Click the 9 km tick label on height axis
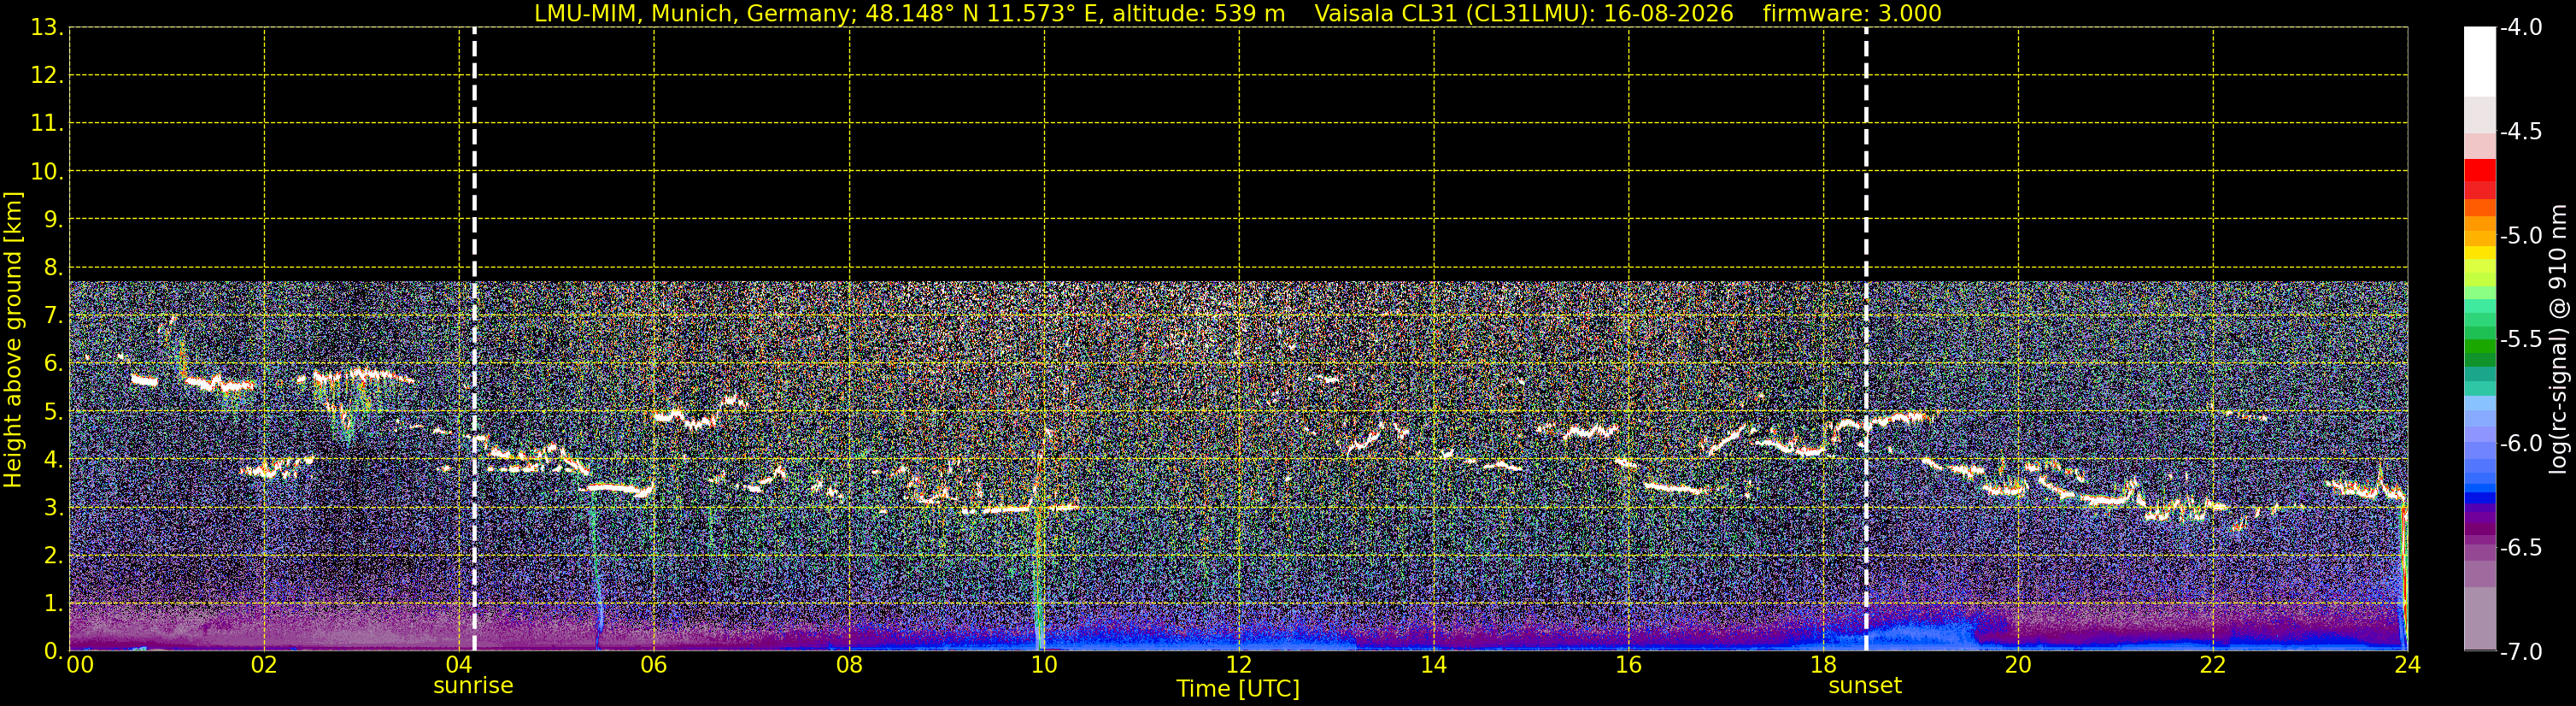 [52, 220]
